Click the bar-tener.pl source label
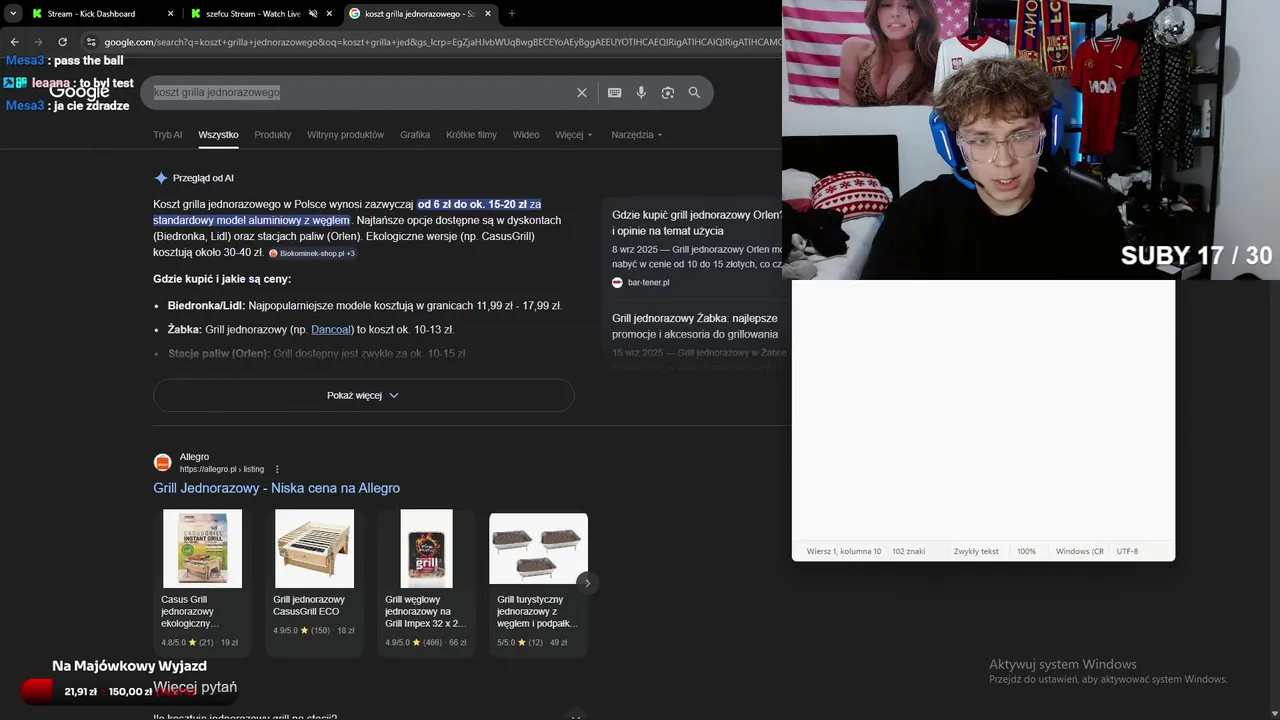Screen dimensions: 1280x720 [x=648, y=282]
